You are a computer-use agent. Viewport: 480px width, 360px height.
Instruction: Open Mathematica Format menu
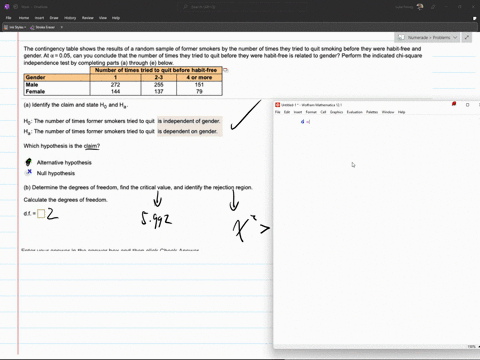pos(311,112)
